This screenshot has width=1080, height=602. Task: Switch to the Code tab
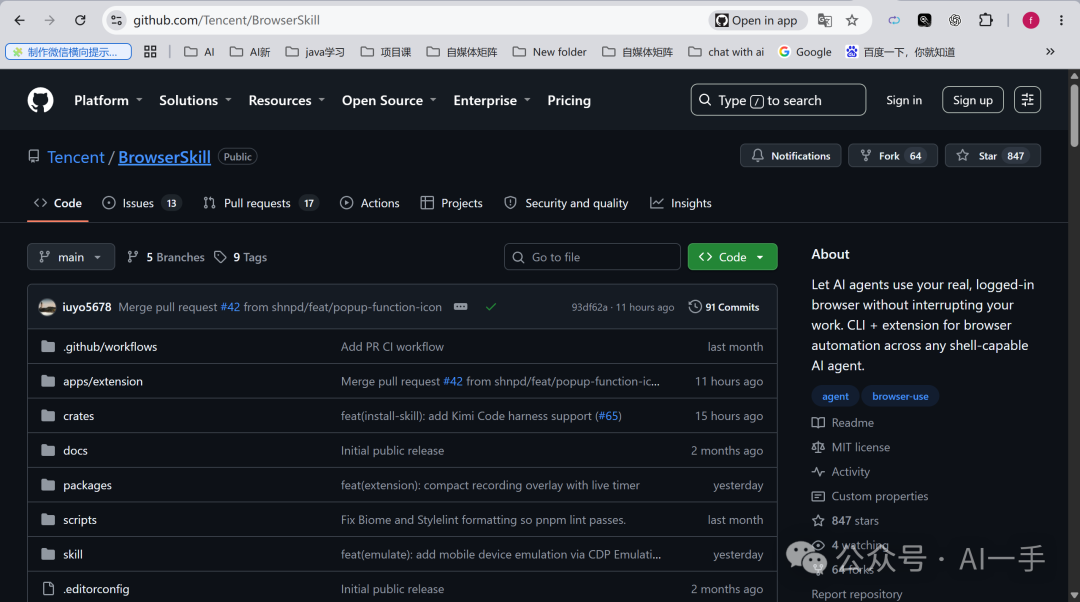tap(58, 203)
